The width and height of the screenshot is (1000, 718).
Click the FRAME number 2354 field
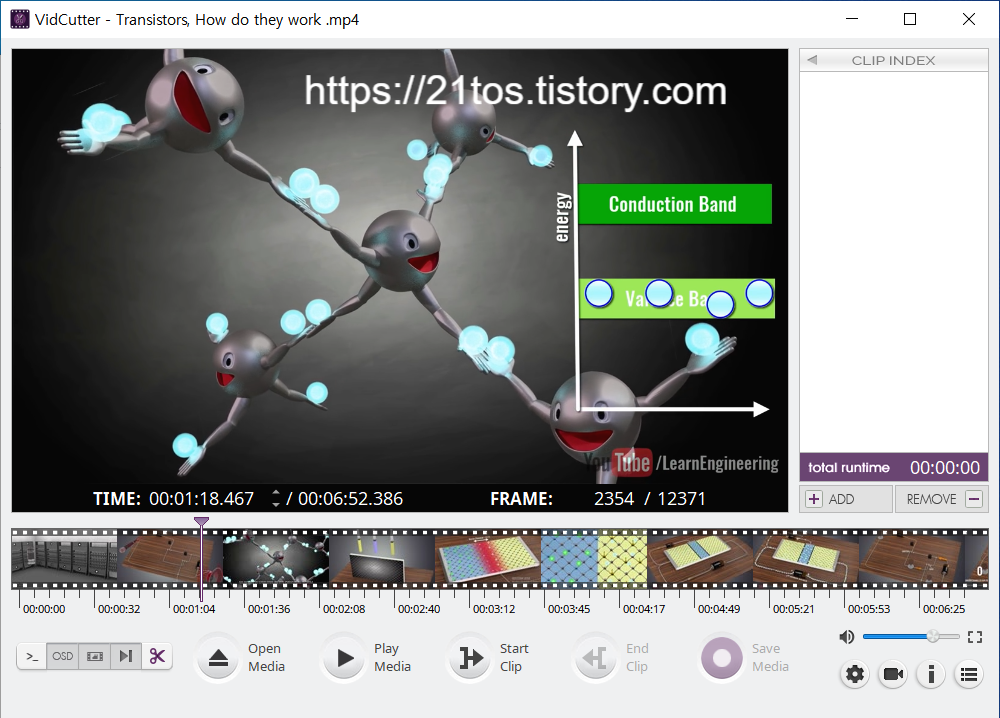click(x=614, y=498)
